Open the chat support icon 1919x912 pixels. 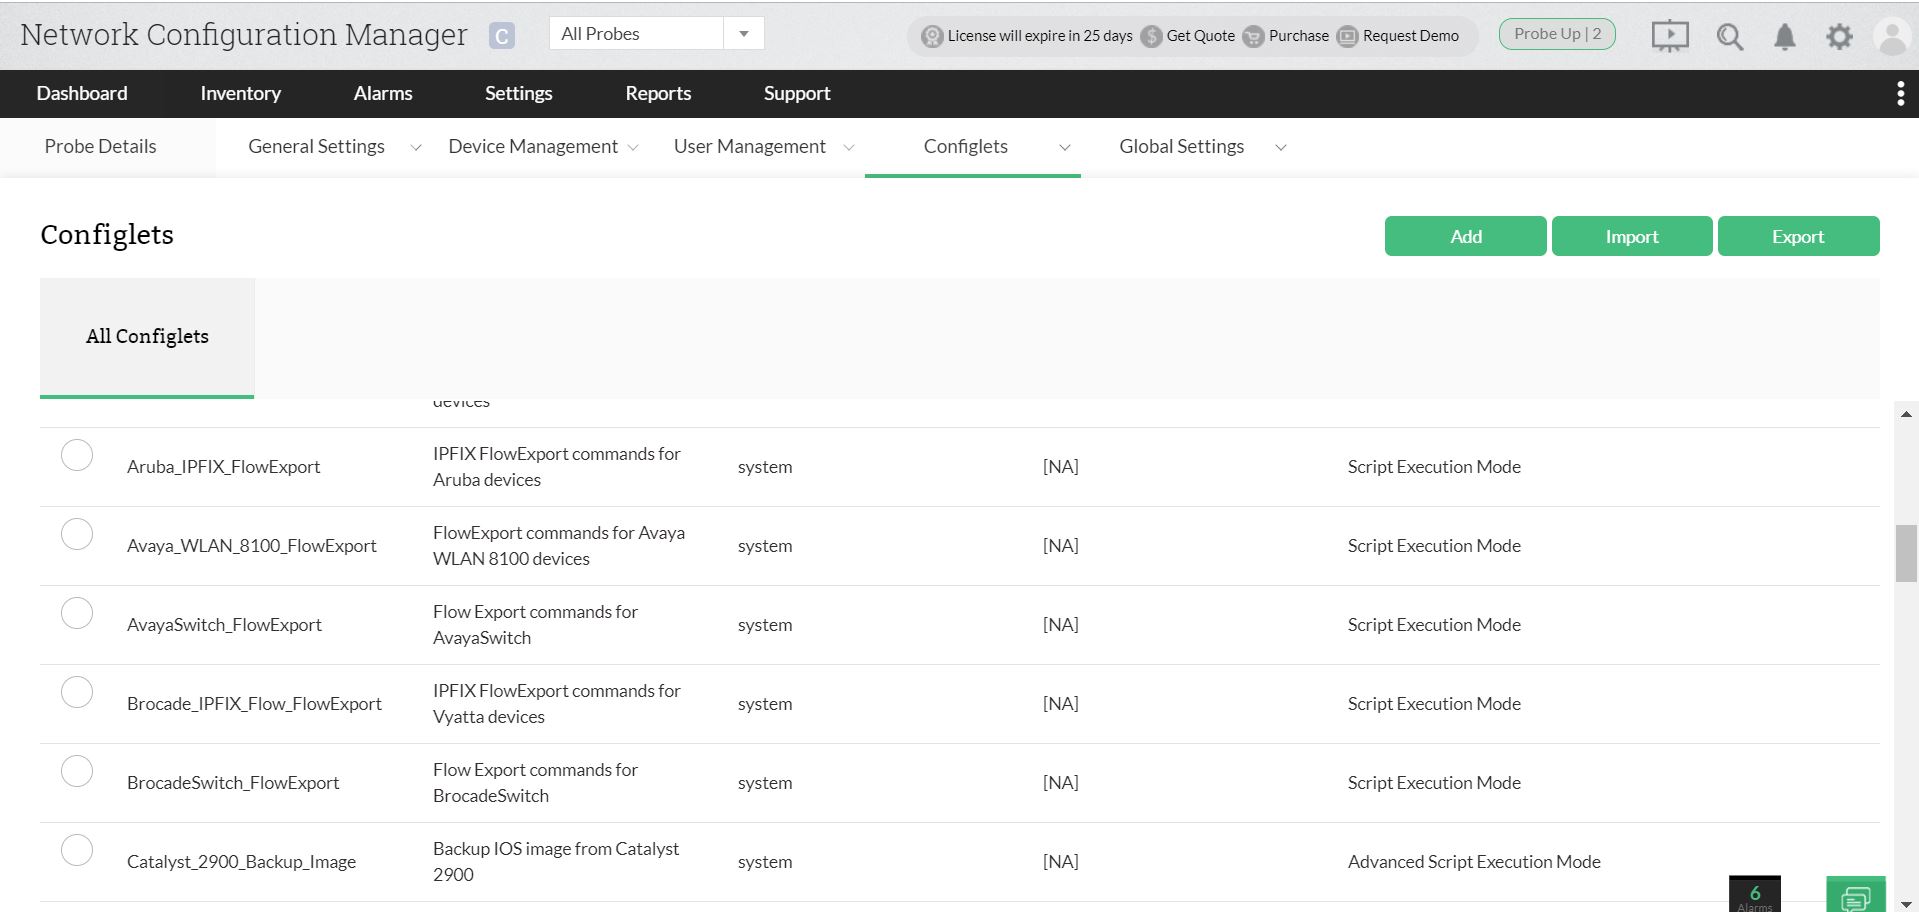click(1855, 897)
